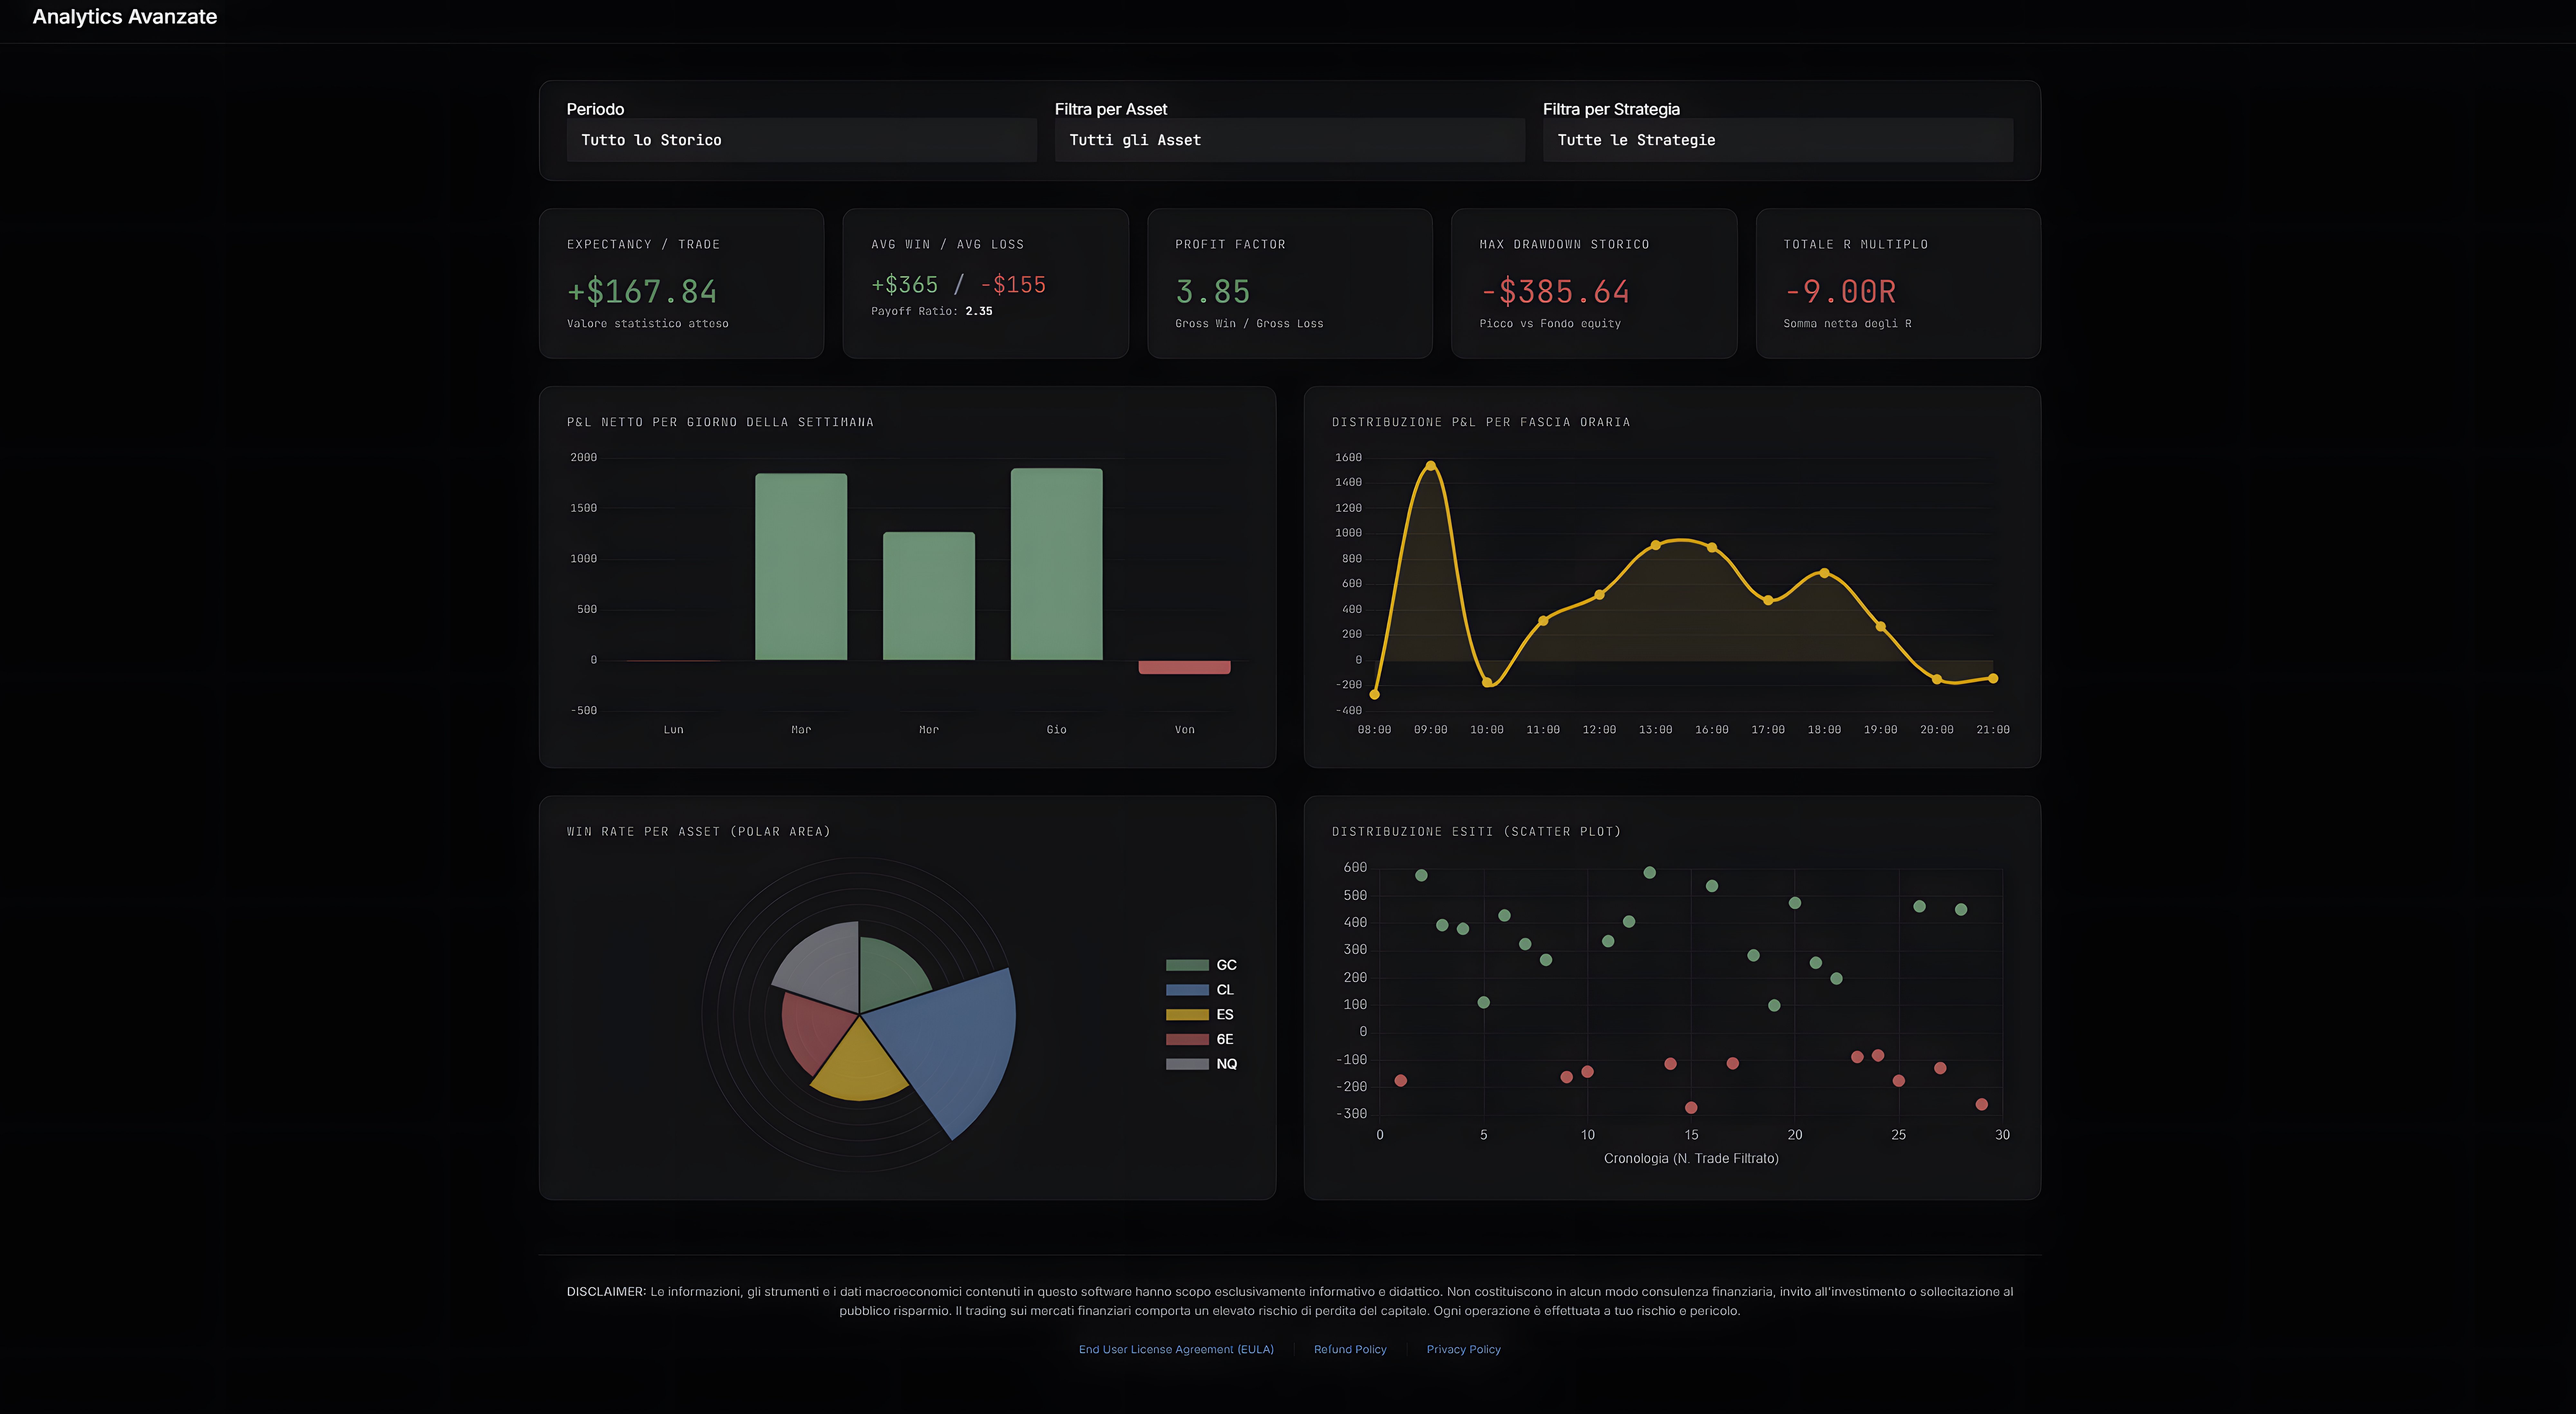Click the Max Drawdown value -$385.64
2576x1414 pixels.
click(1555, 292)
